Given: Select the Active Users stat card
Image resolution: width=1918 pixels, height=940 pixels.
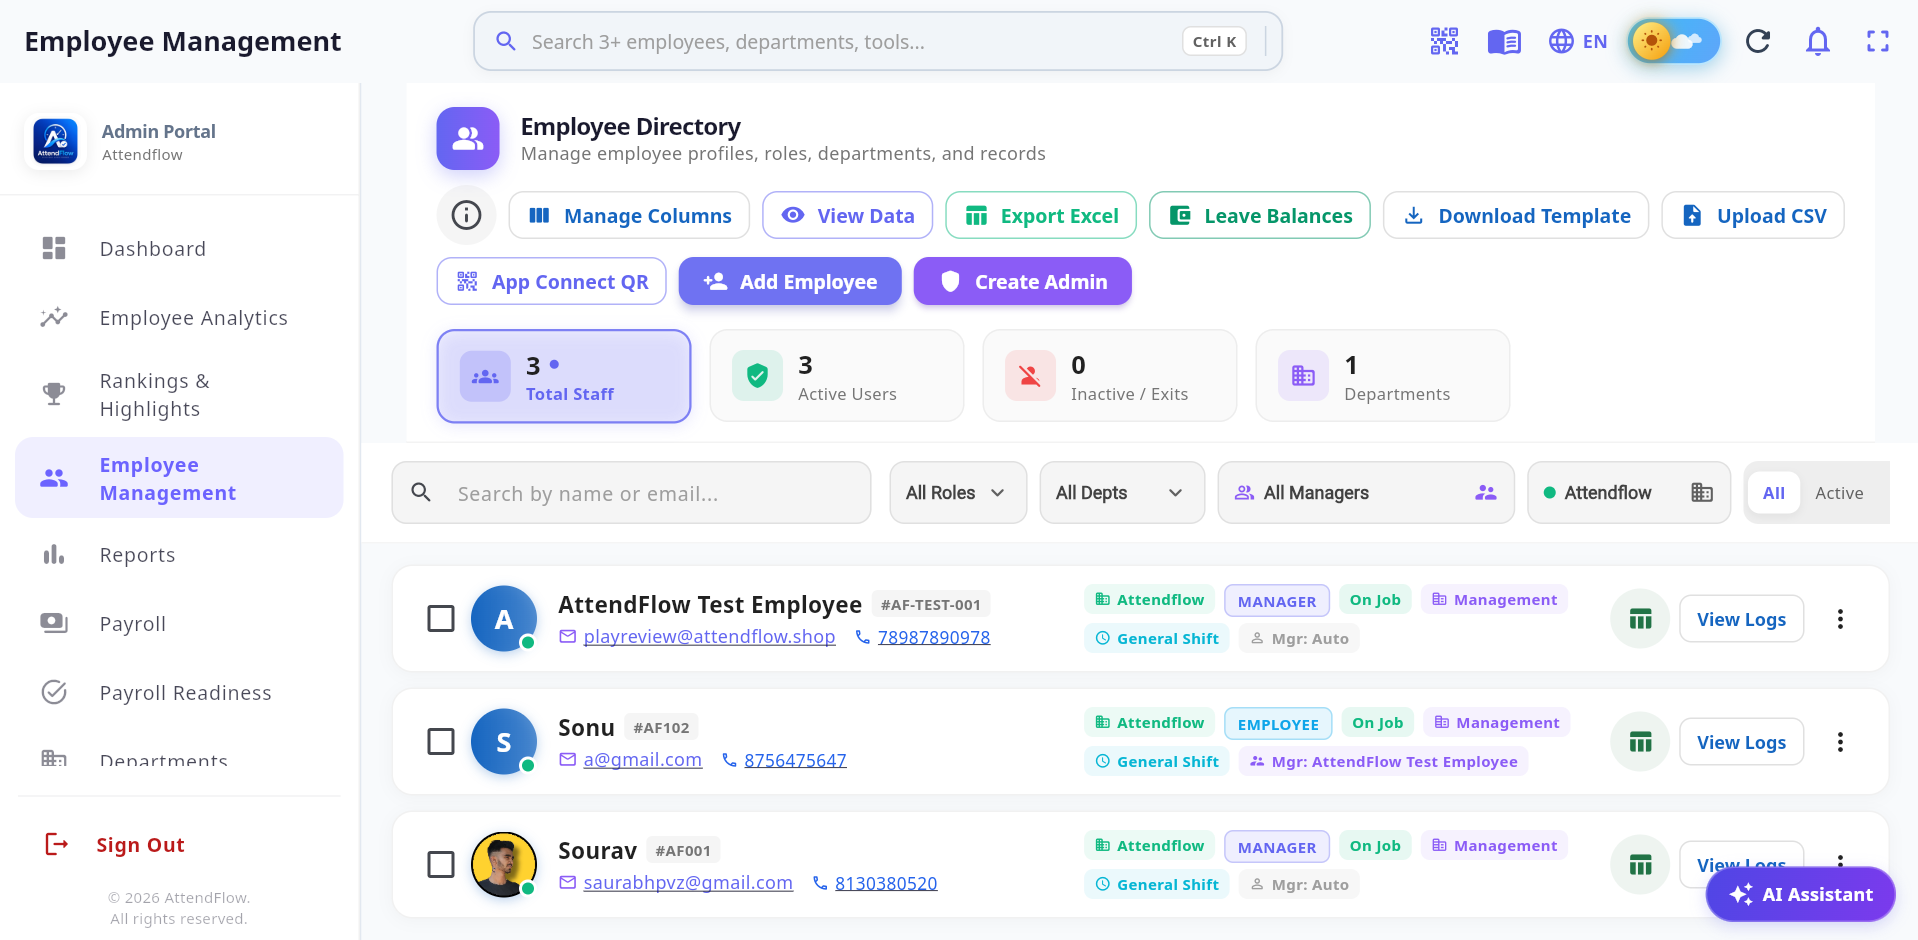Looking at the screenshot, I should coord(837,376).
